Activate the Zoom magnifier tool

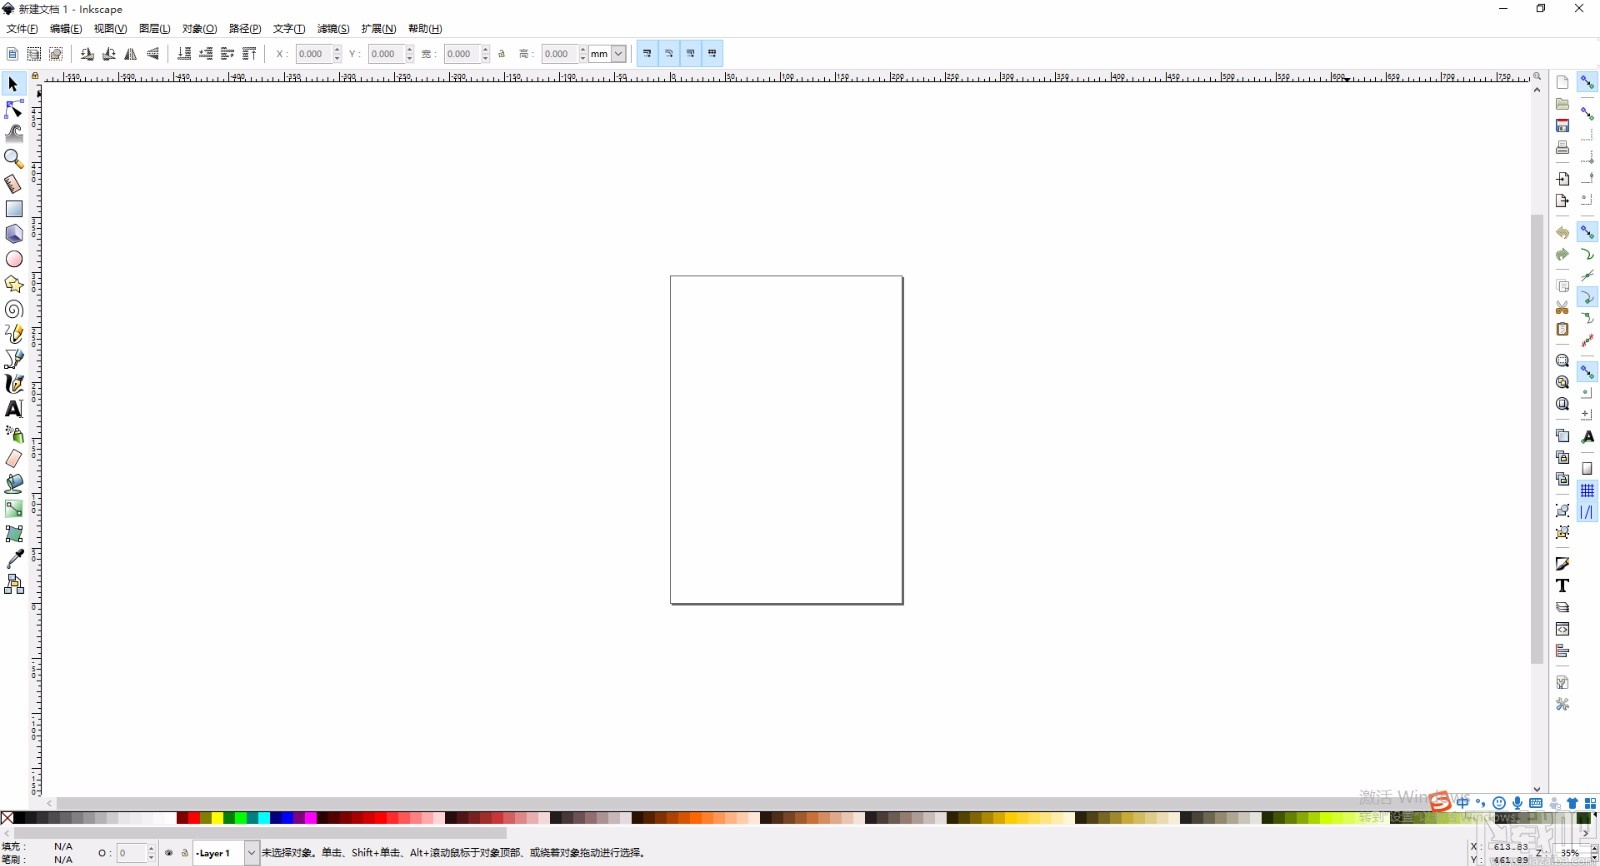click(14, 159)
